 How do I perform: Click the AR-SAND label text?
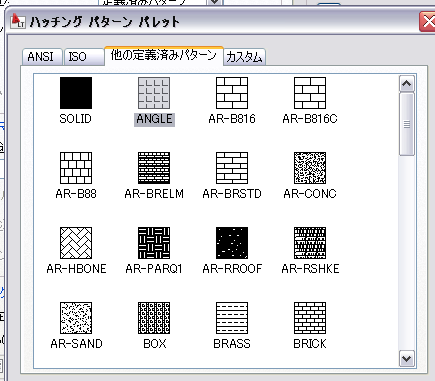76,344
